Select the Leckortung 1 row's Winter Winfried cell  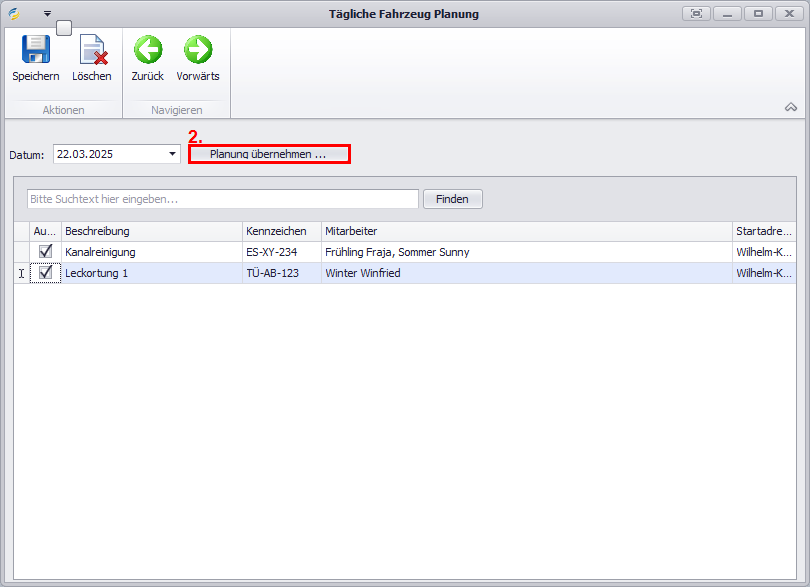(x=526, y=273)
